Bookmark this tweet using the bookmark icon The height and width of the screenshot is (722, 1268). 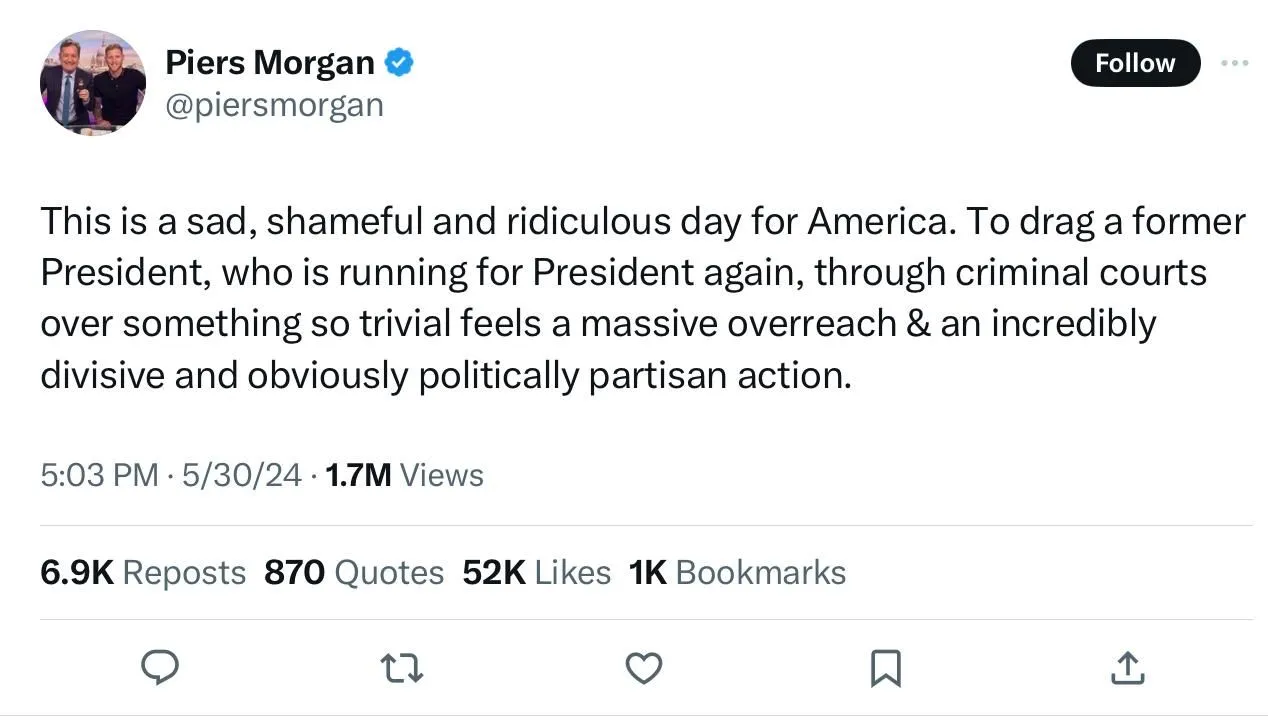coord(885,668)
